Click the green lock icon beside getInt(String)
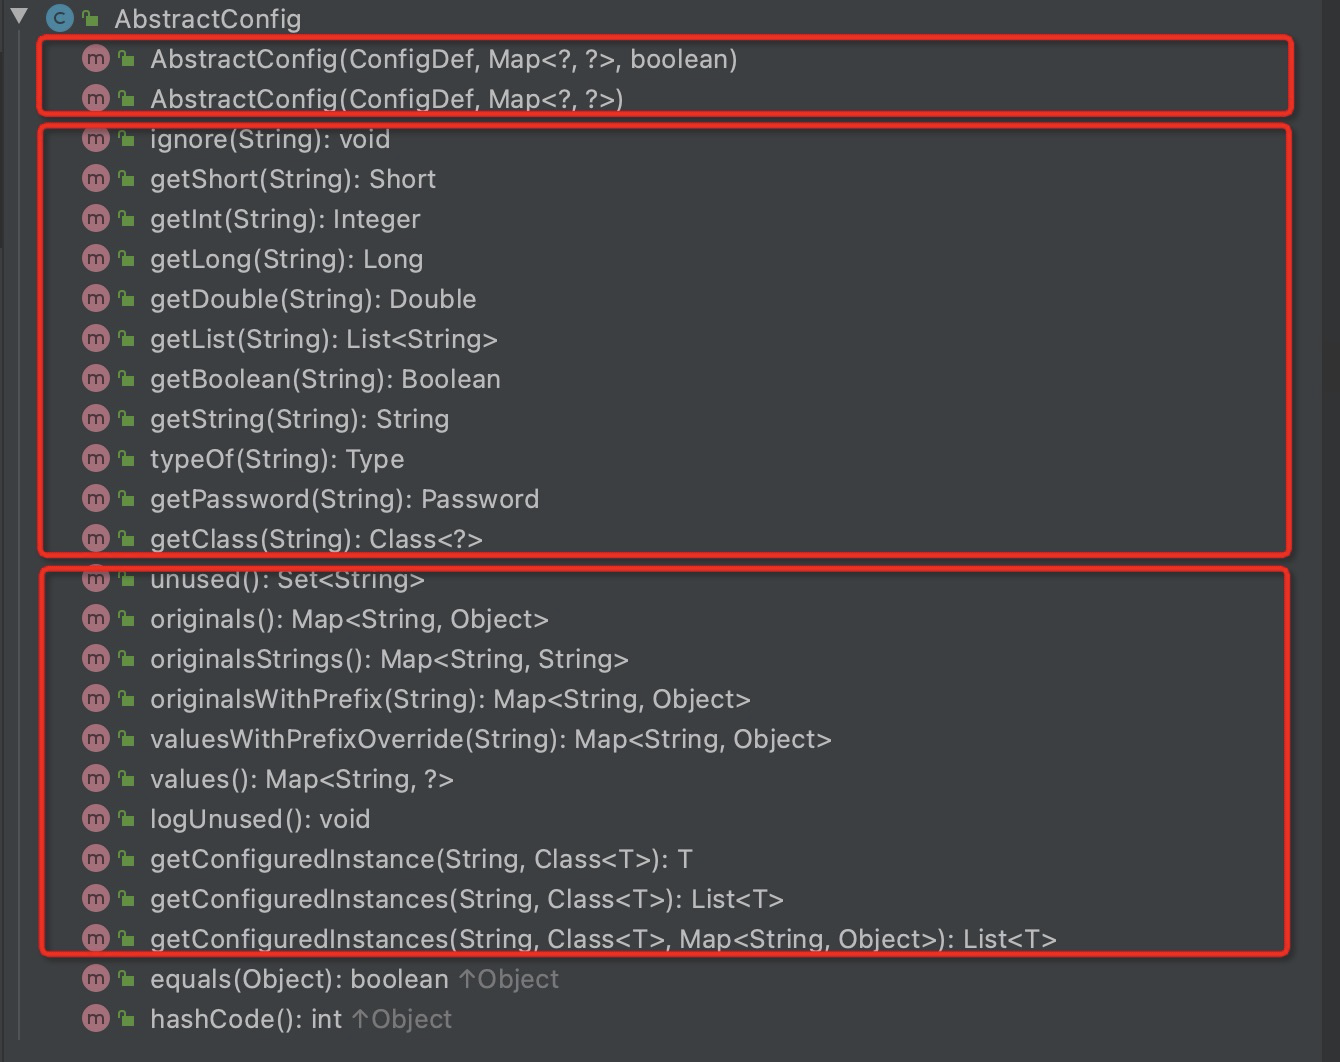Screen dimensions: 1340x1062 pos(126,218)
